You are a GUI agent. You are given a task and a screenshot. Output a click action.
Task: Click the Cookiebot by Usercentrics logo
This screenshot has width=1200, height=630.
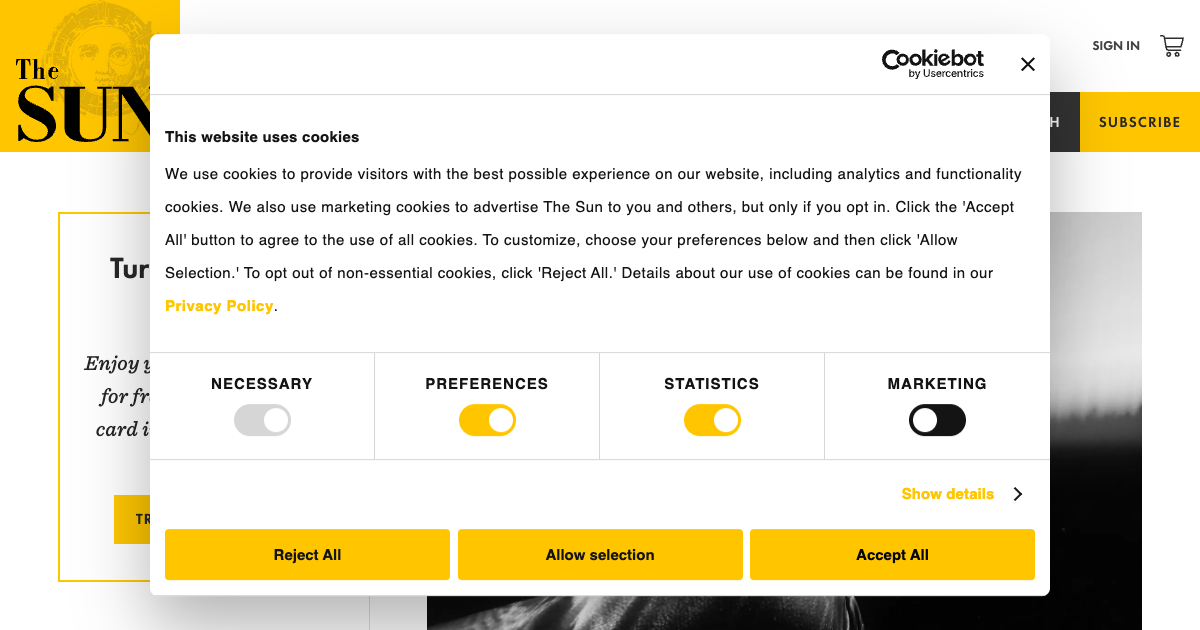932,64
